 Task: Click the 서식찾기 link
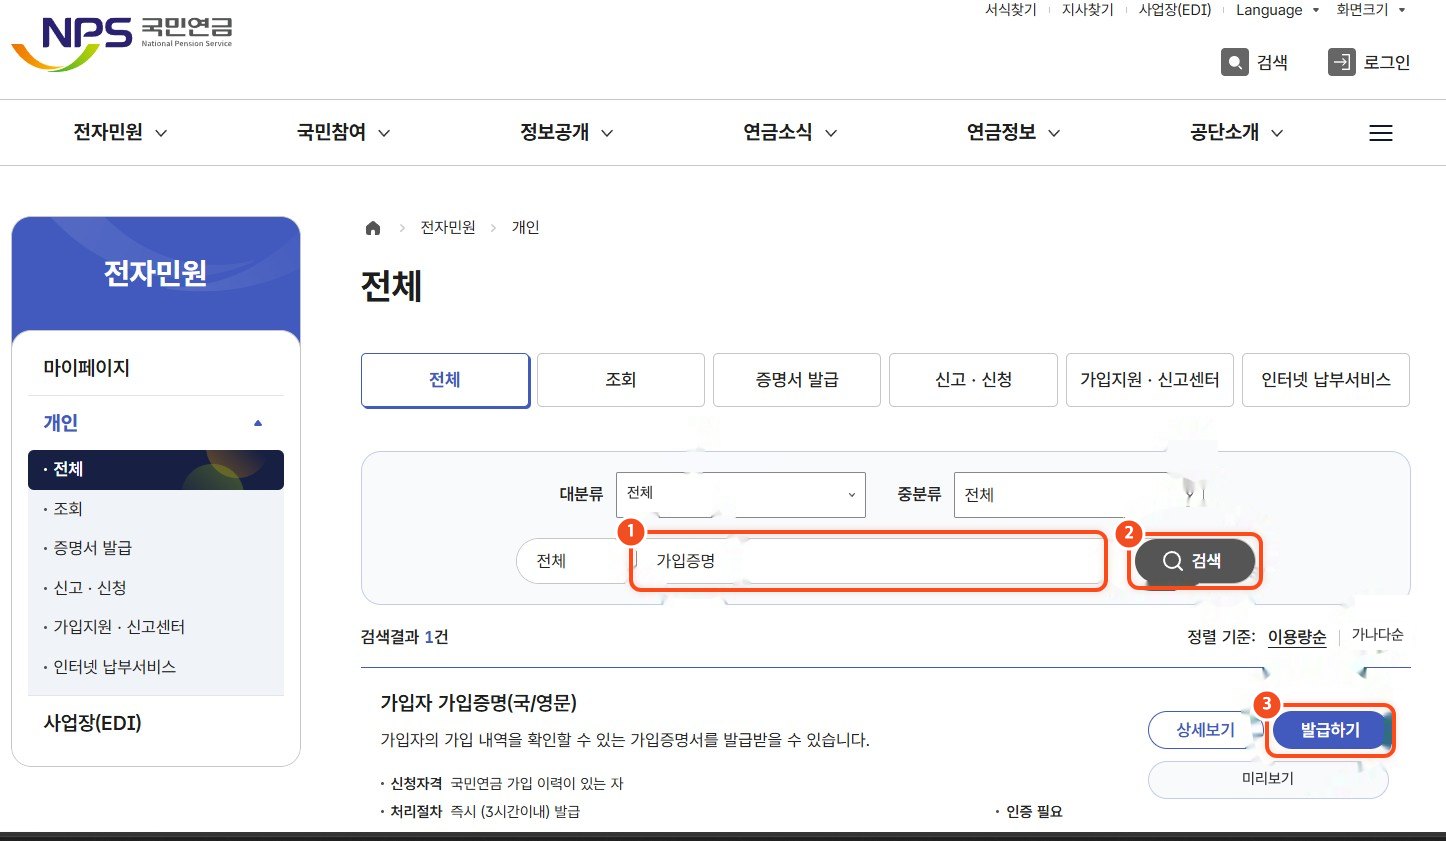click(x=1011, y=10)
